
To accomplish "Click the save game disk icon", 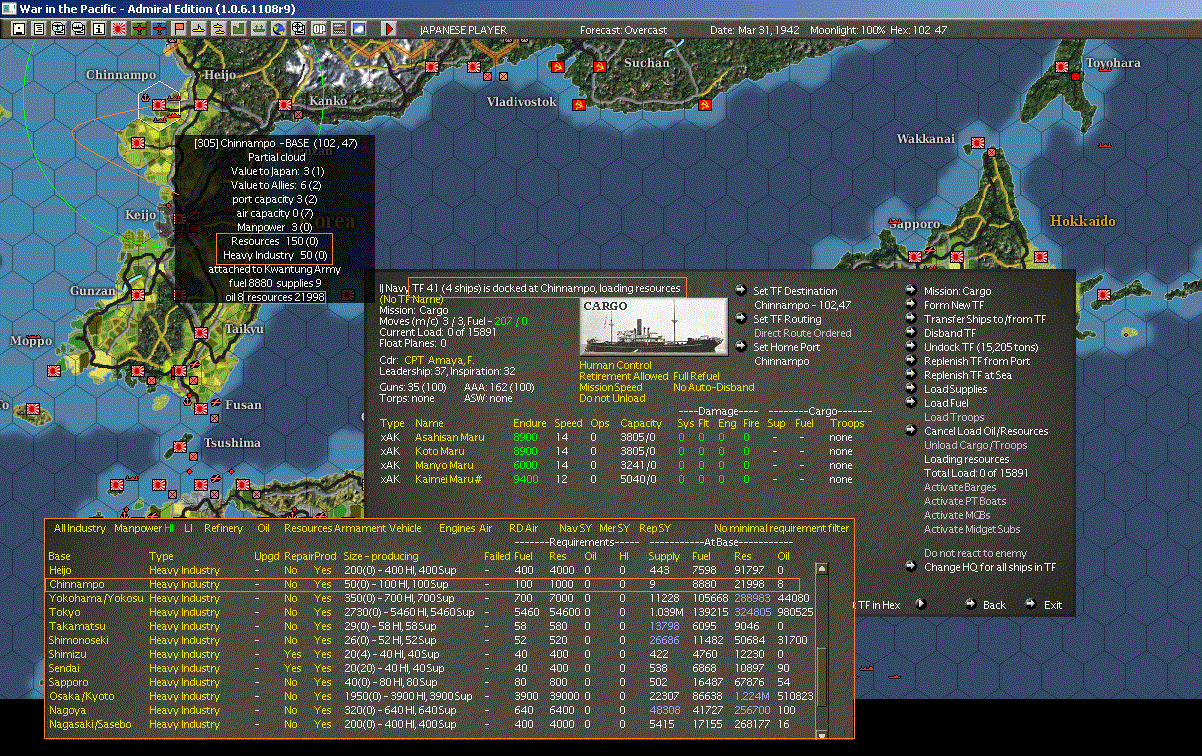I will [19, 29].
